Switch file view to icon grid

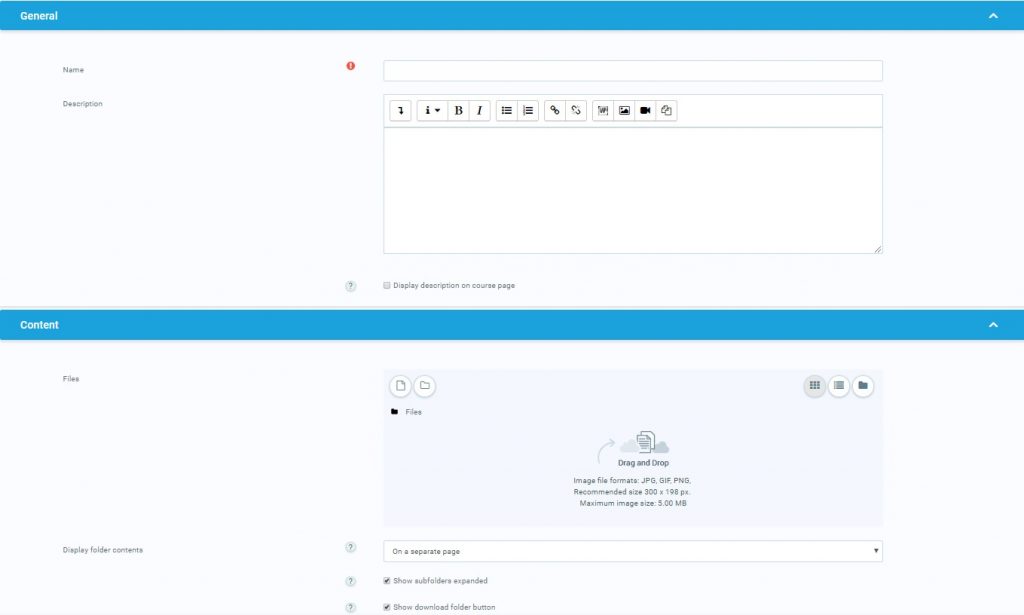[815, 386]
